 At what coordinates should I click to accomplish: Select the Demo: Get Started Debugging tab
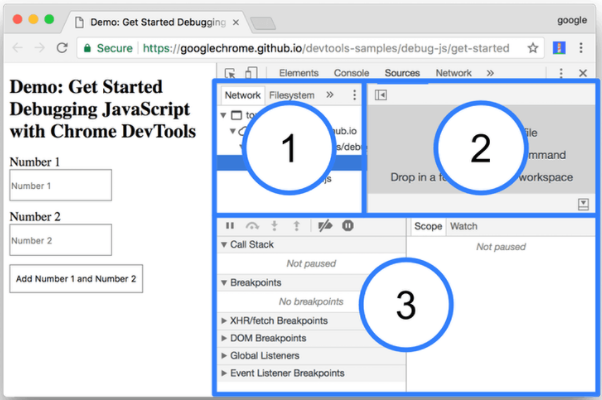tap(158, 22)
